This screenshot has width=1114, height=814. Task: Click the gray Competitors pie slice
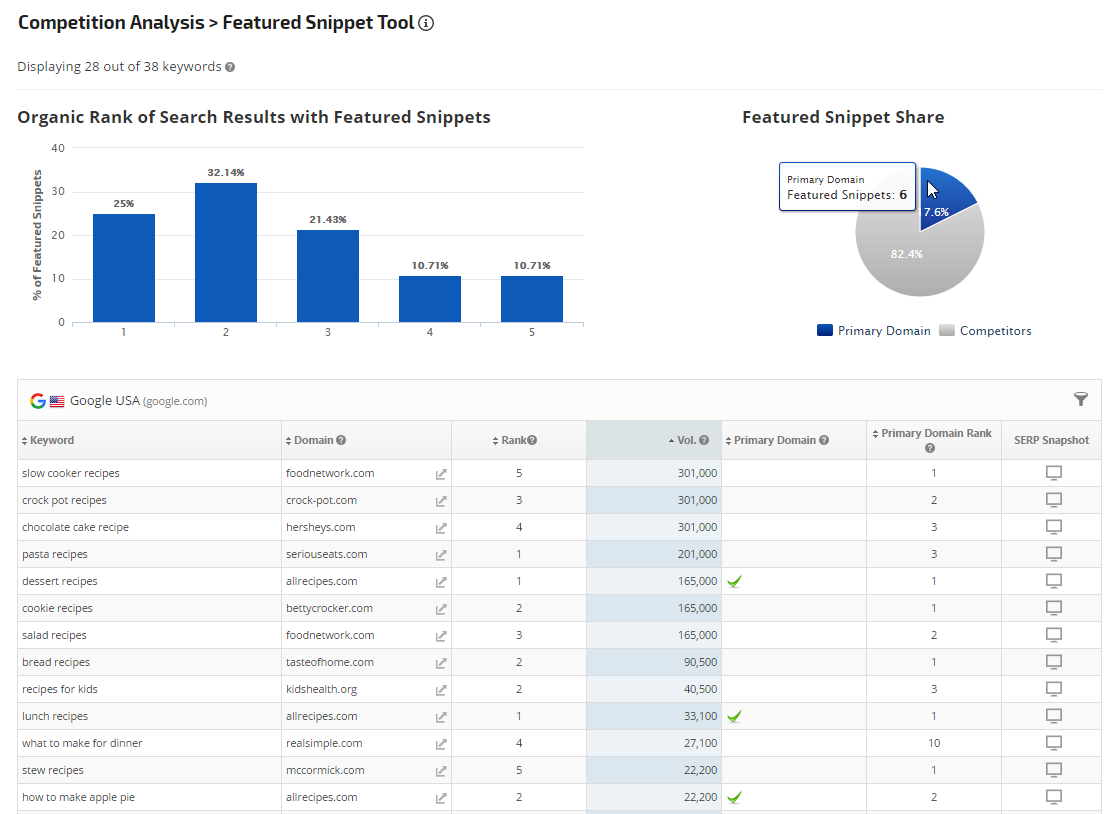[x=910, y=260]
